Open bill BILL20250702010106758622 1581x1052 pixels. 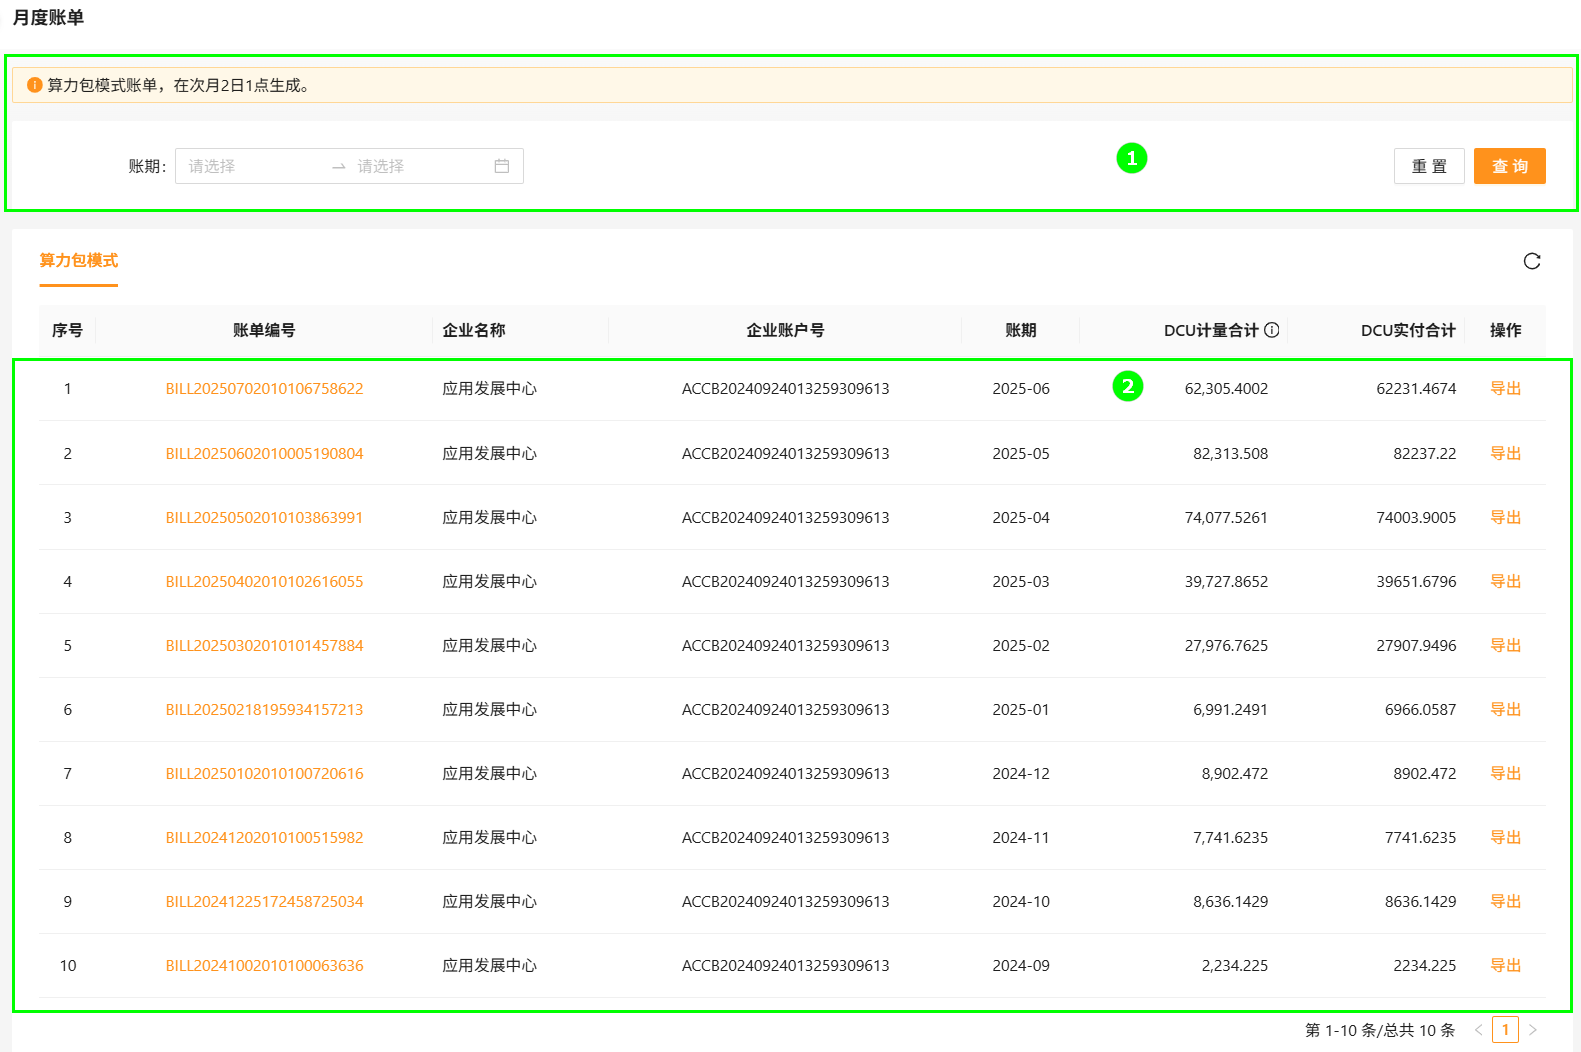[264, 389]
